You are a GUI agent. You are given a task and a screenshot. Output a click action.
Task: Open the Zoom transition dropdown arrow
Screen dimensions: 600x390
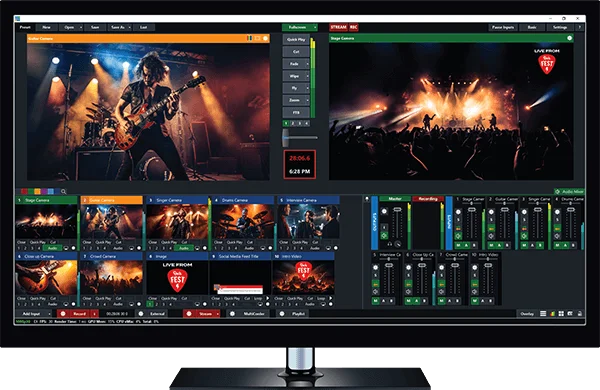tap(307, 100)
